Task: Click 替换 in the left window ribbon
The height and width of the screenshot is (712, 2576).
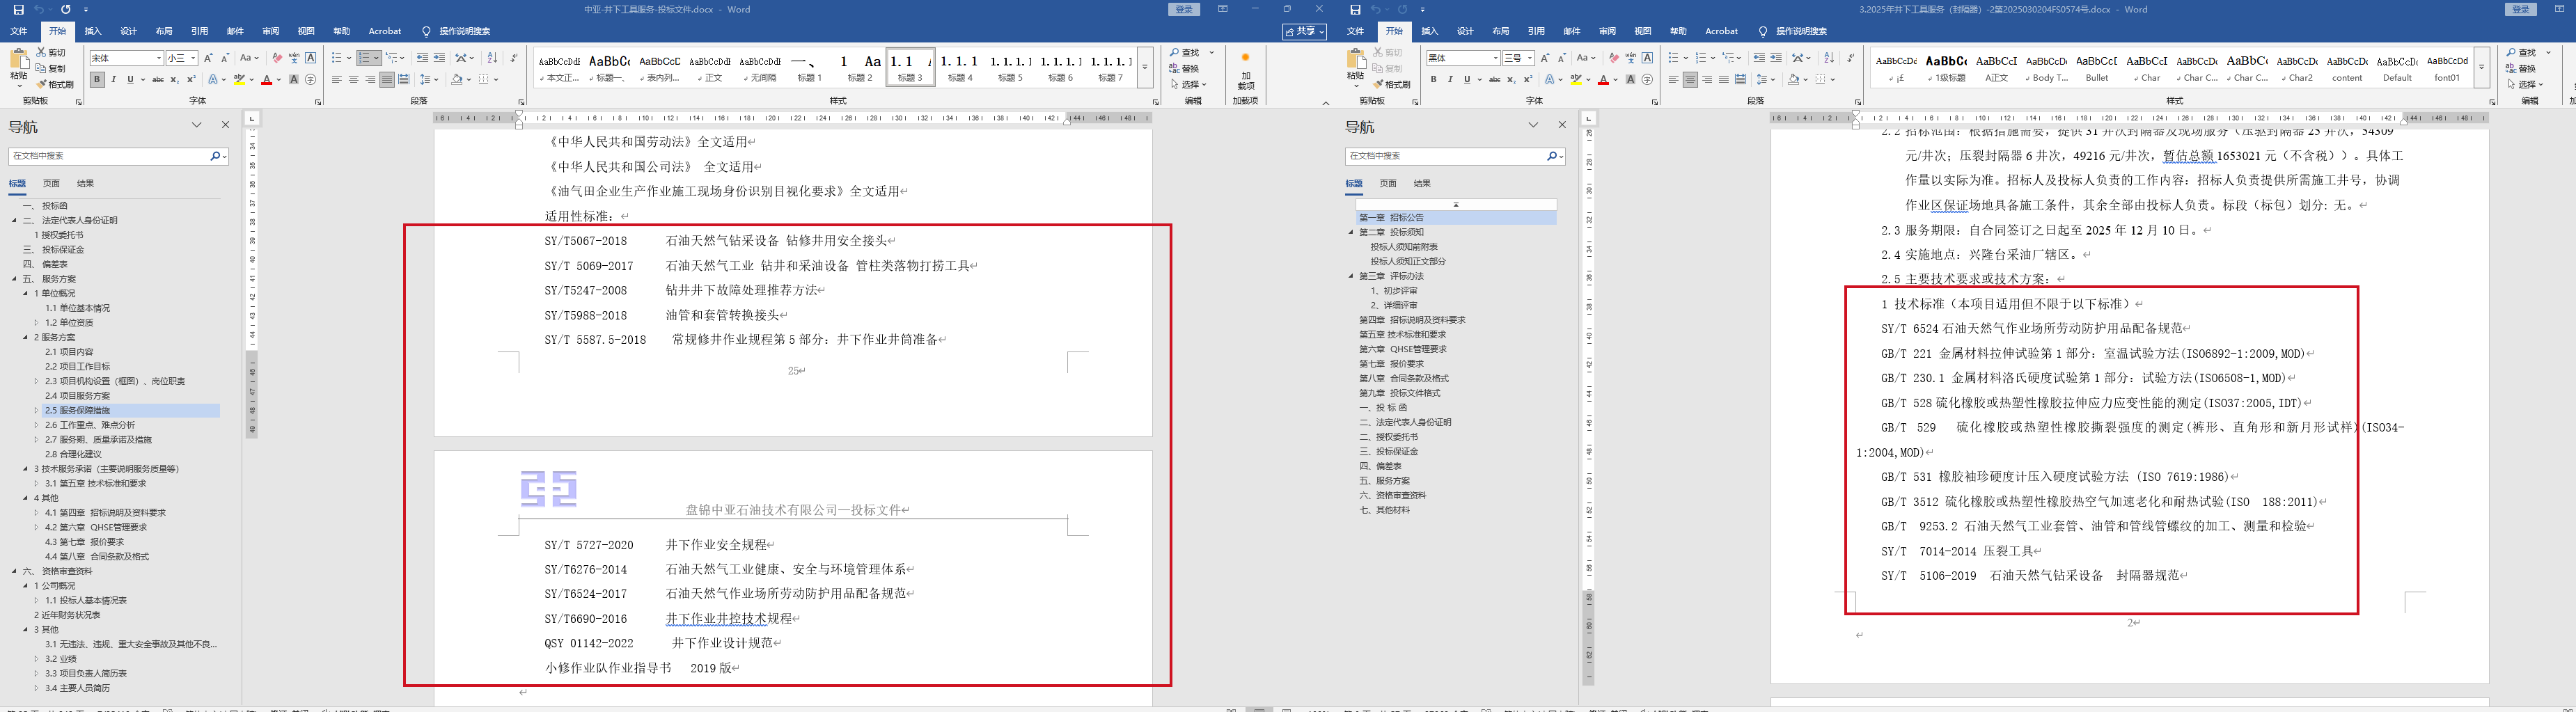Action: tap(1184, 69)
